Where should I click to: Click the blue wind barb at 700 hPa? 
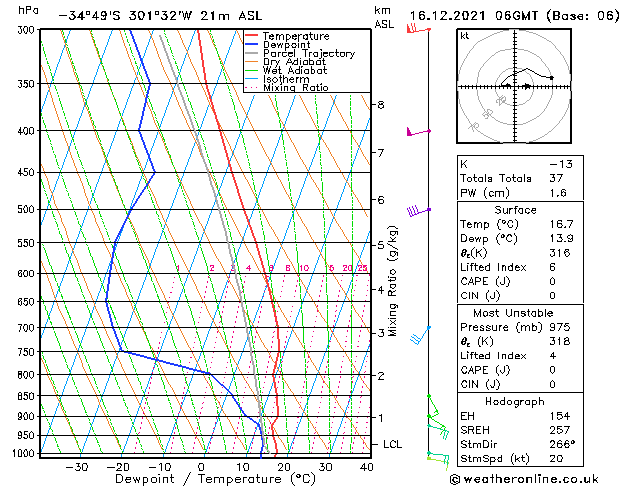(419, 334)
